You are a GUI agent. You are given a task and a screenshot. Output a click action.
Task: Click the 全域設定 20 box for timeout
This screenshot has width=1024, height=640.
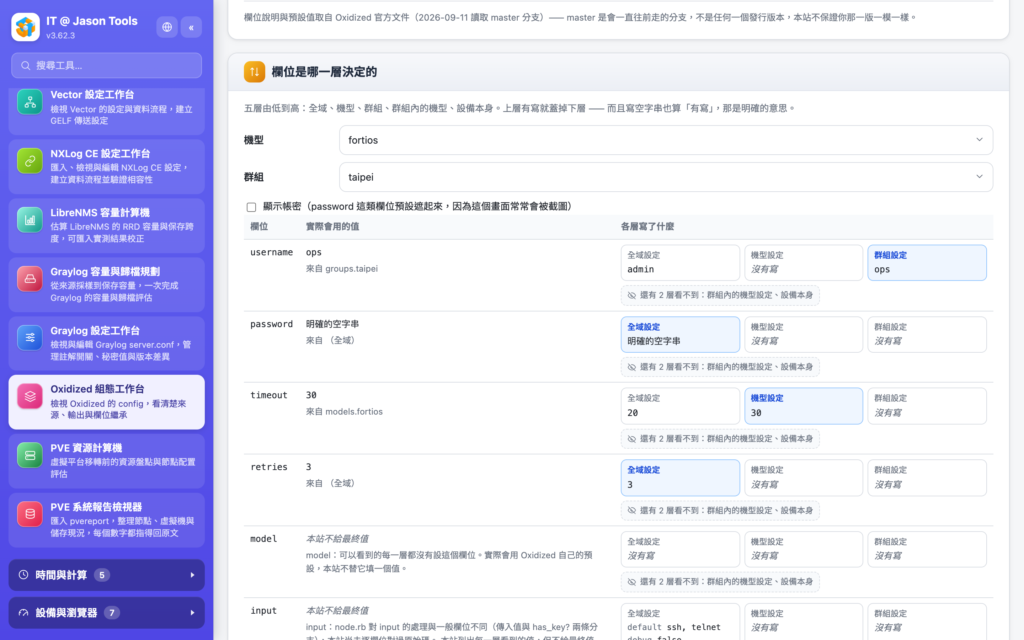[680, 406]
